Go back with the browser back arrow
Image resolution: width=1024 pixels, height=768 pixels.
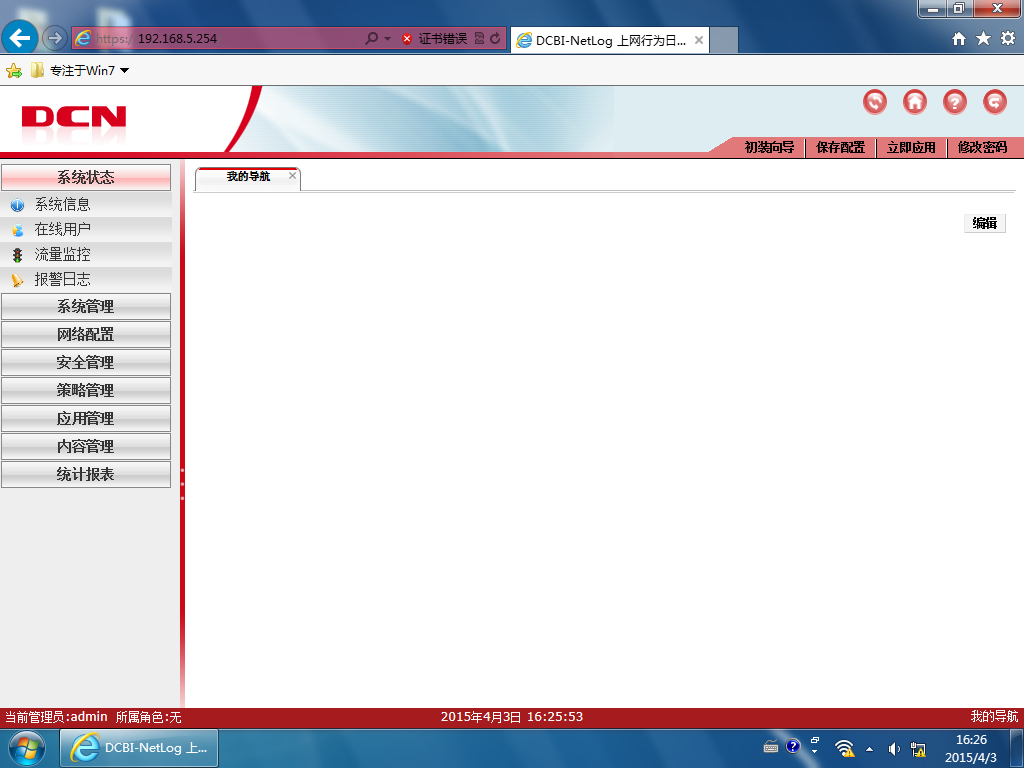point(20,38)
